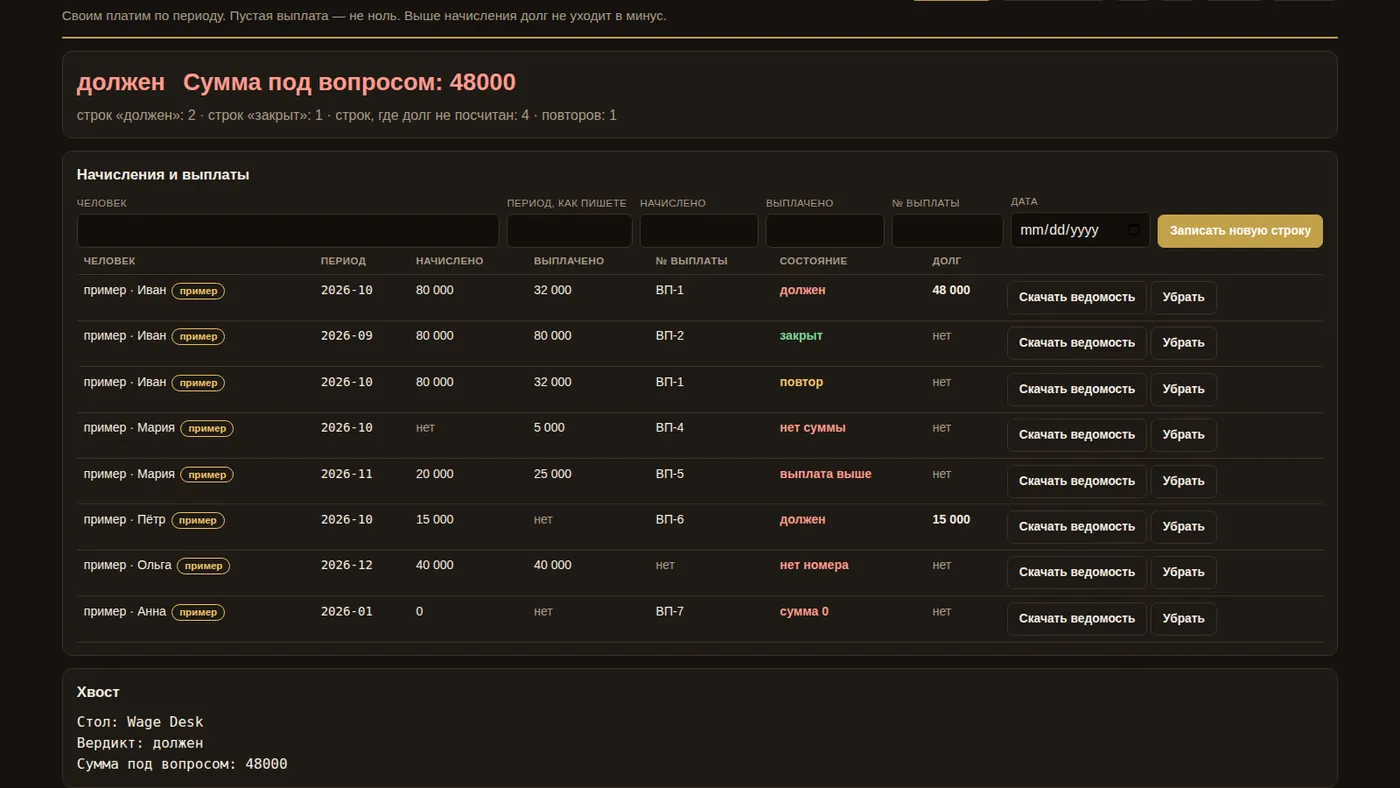Click payout number ВП-6
The width and height of the screenshot is (1400, 788).
670,520
